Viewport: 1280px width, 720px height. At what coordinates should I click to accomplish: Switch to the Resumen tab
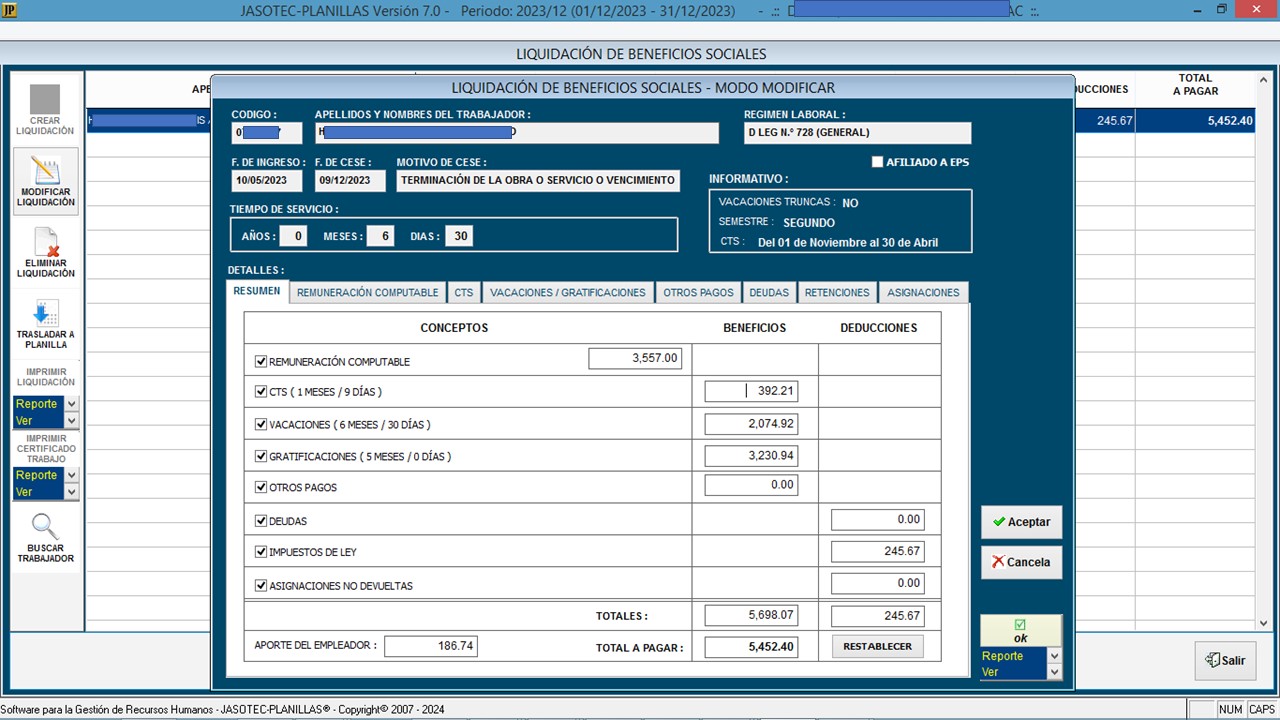point(257,291)
